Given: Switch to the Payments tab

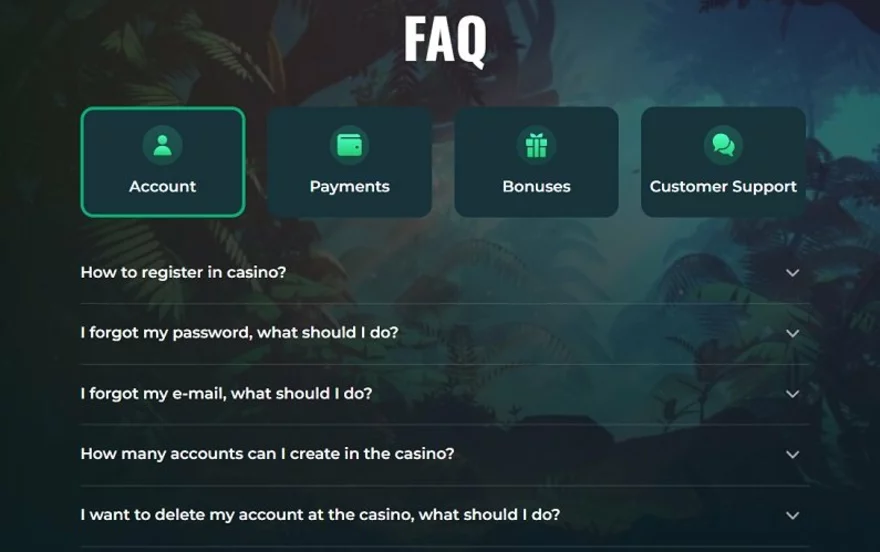Looking at the screenshot, I should pyautogui.click(x=349, y=162).
